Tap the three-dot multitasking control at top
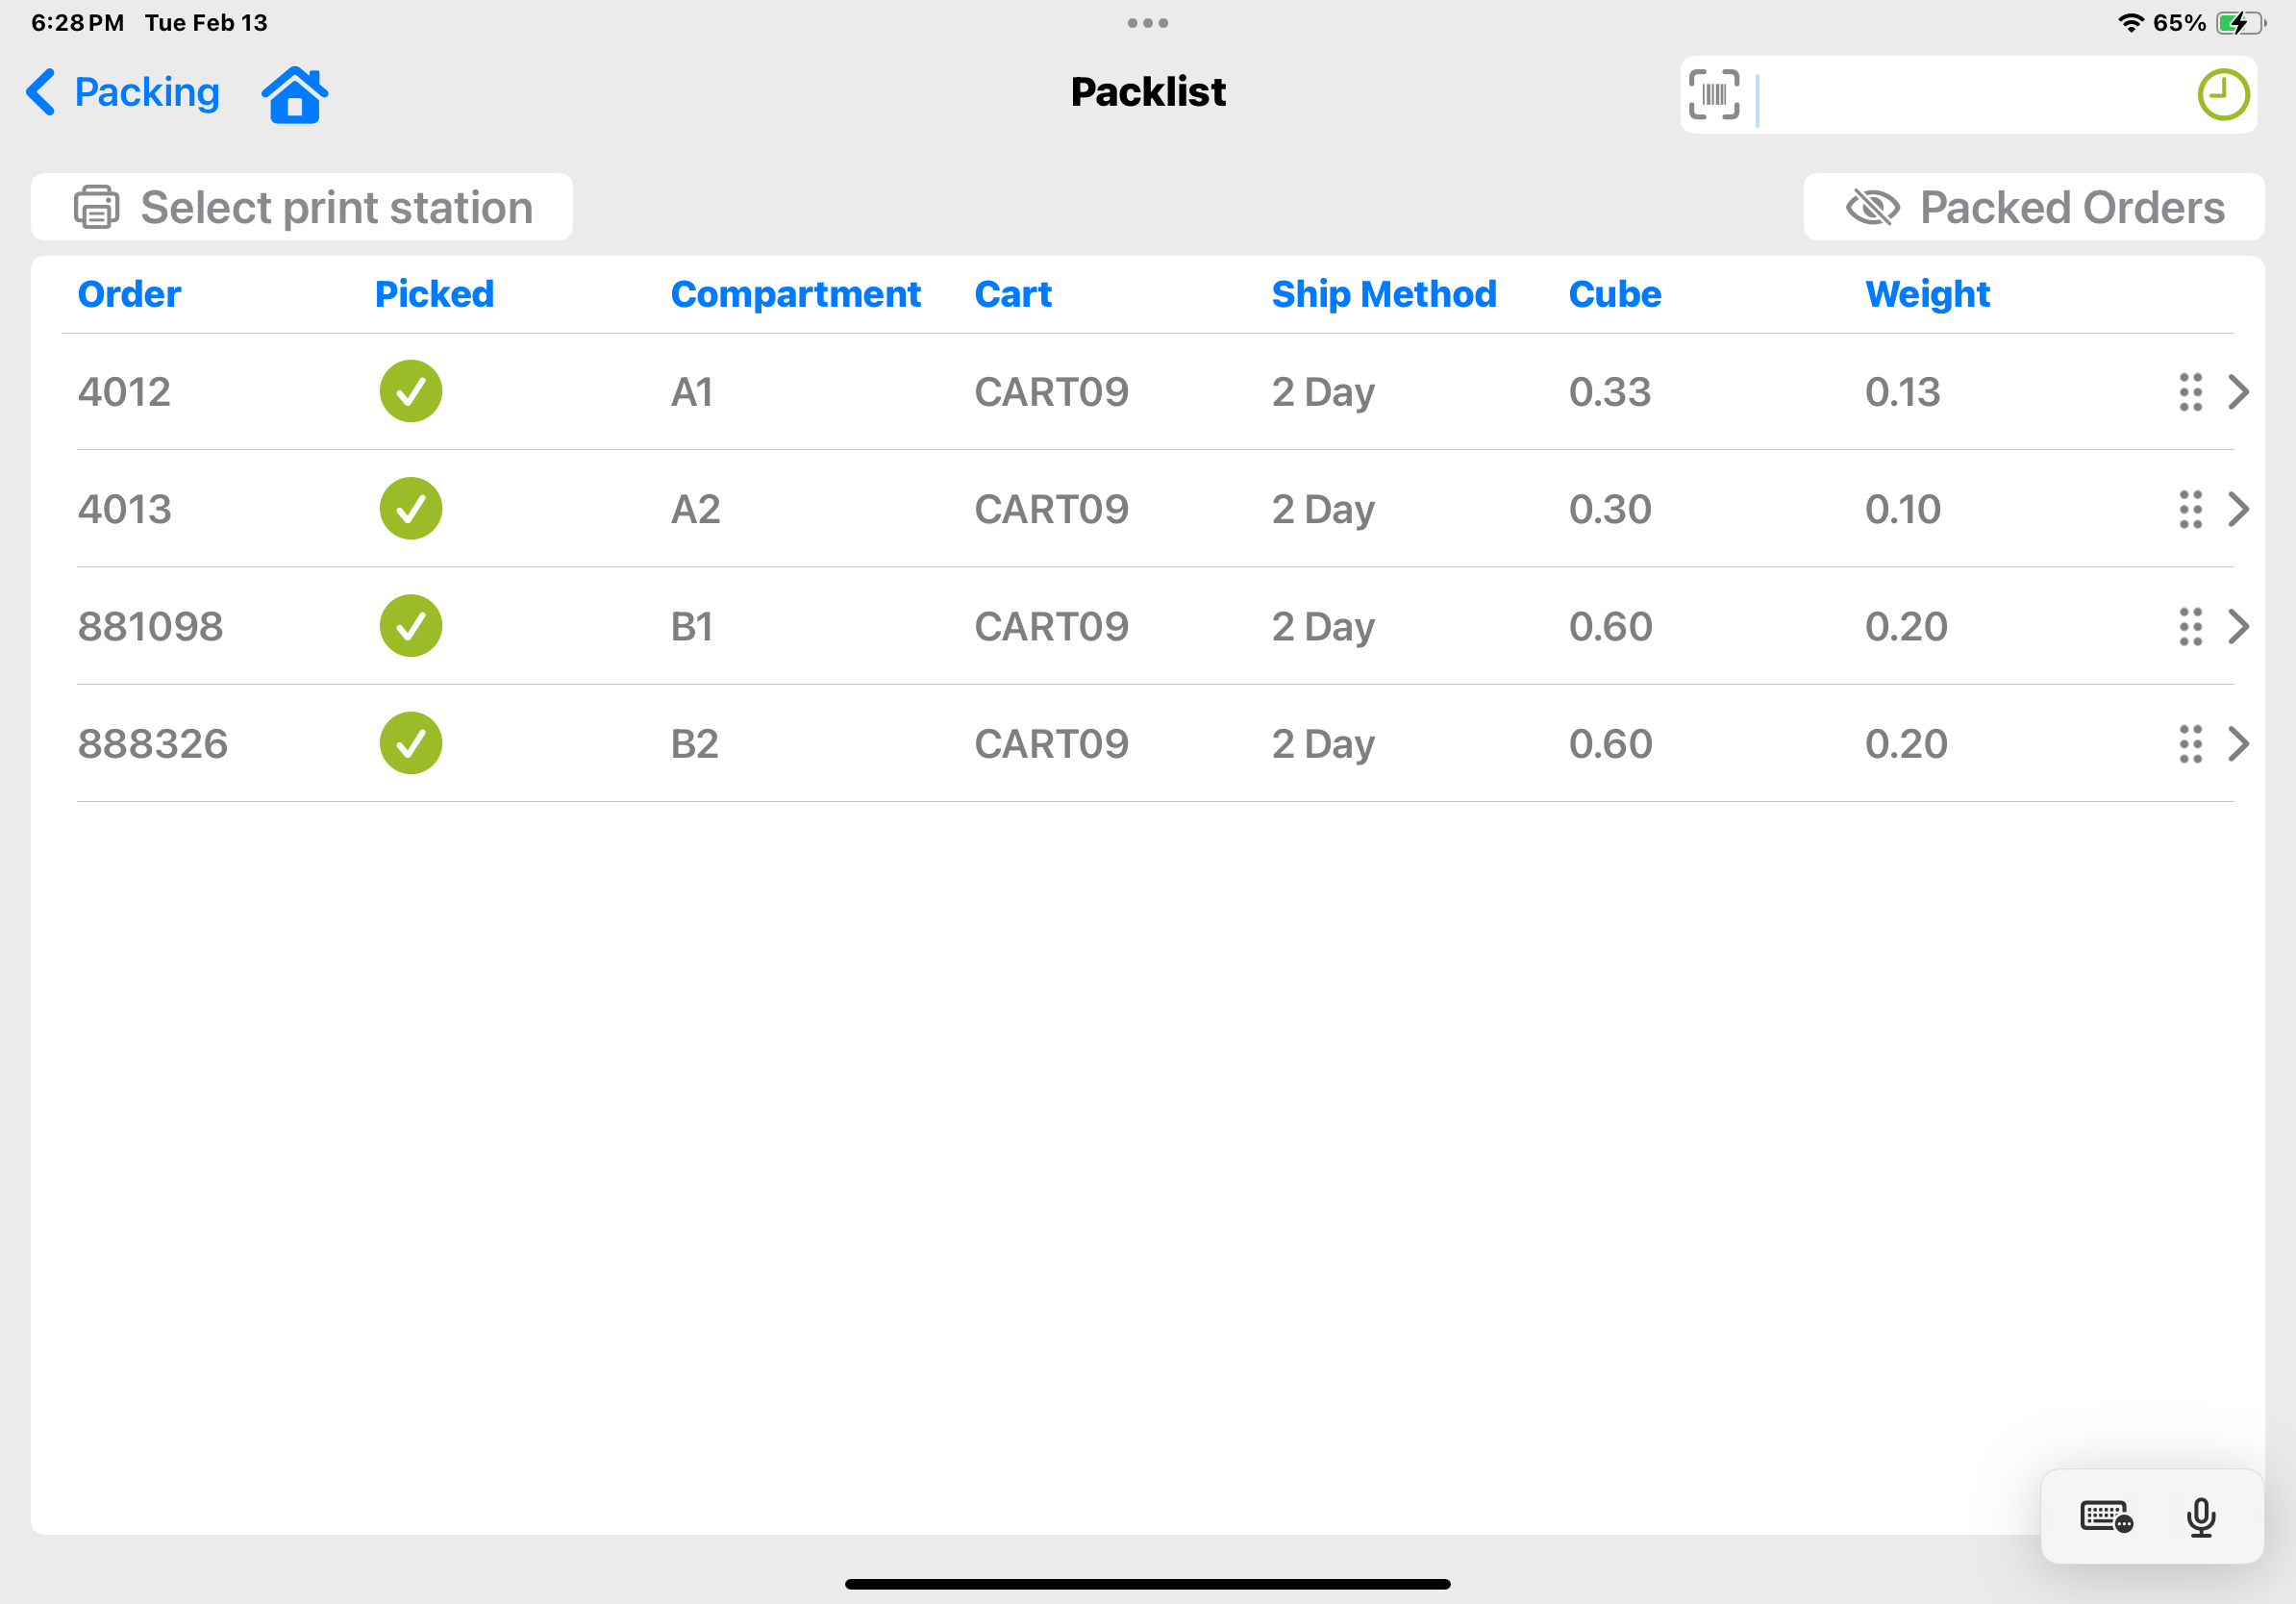This screenshot has height=1604, width=2296. (x=1147, y=23)
